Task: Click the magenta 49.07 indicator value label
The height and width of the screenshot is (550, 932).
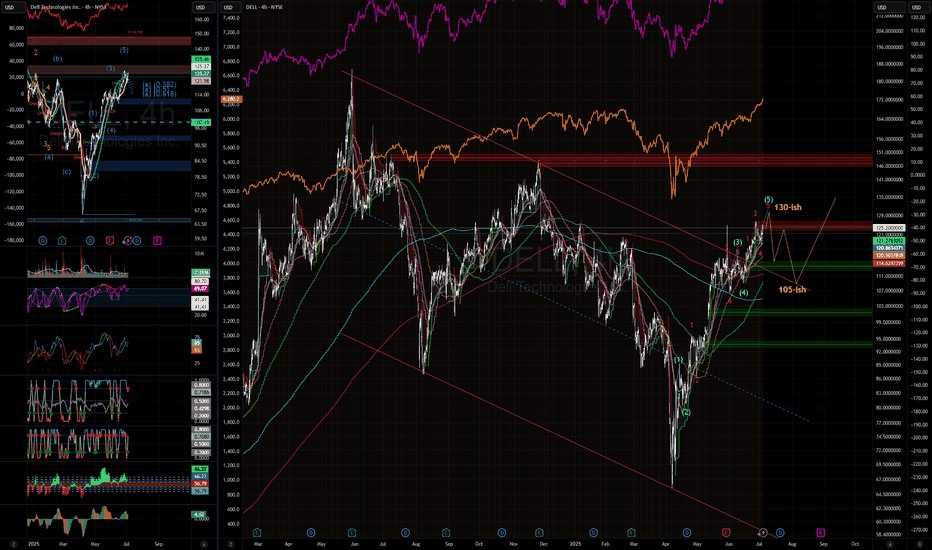Action: (200, 288)
